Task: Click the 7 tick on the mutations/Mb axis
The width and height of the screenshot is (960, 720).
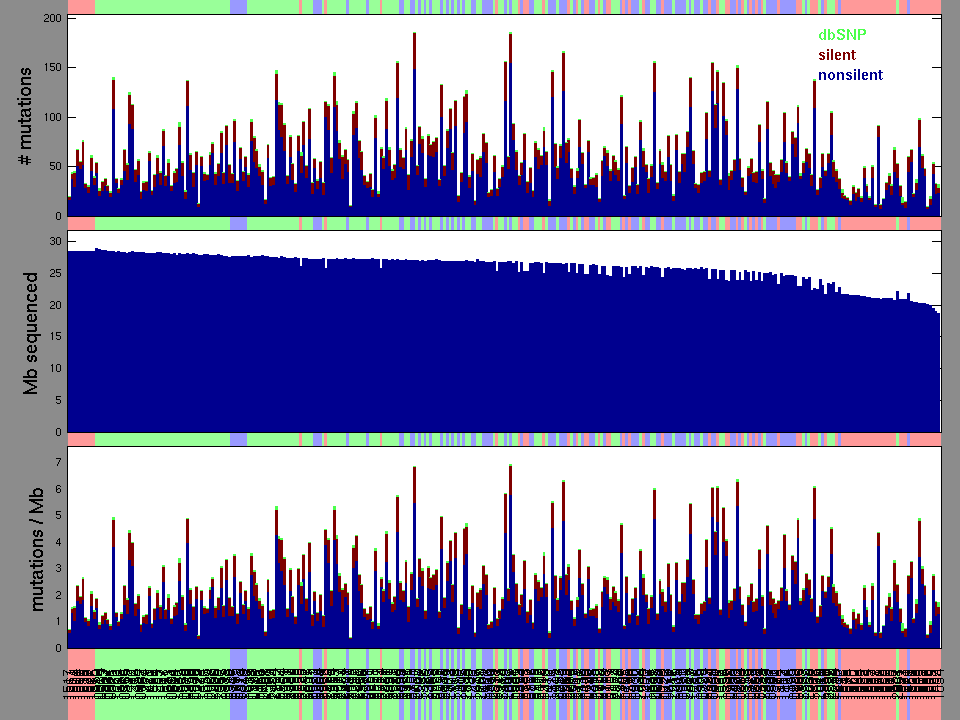Action: coord(58,463)
